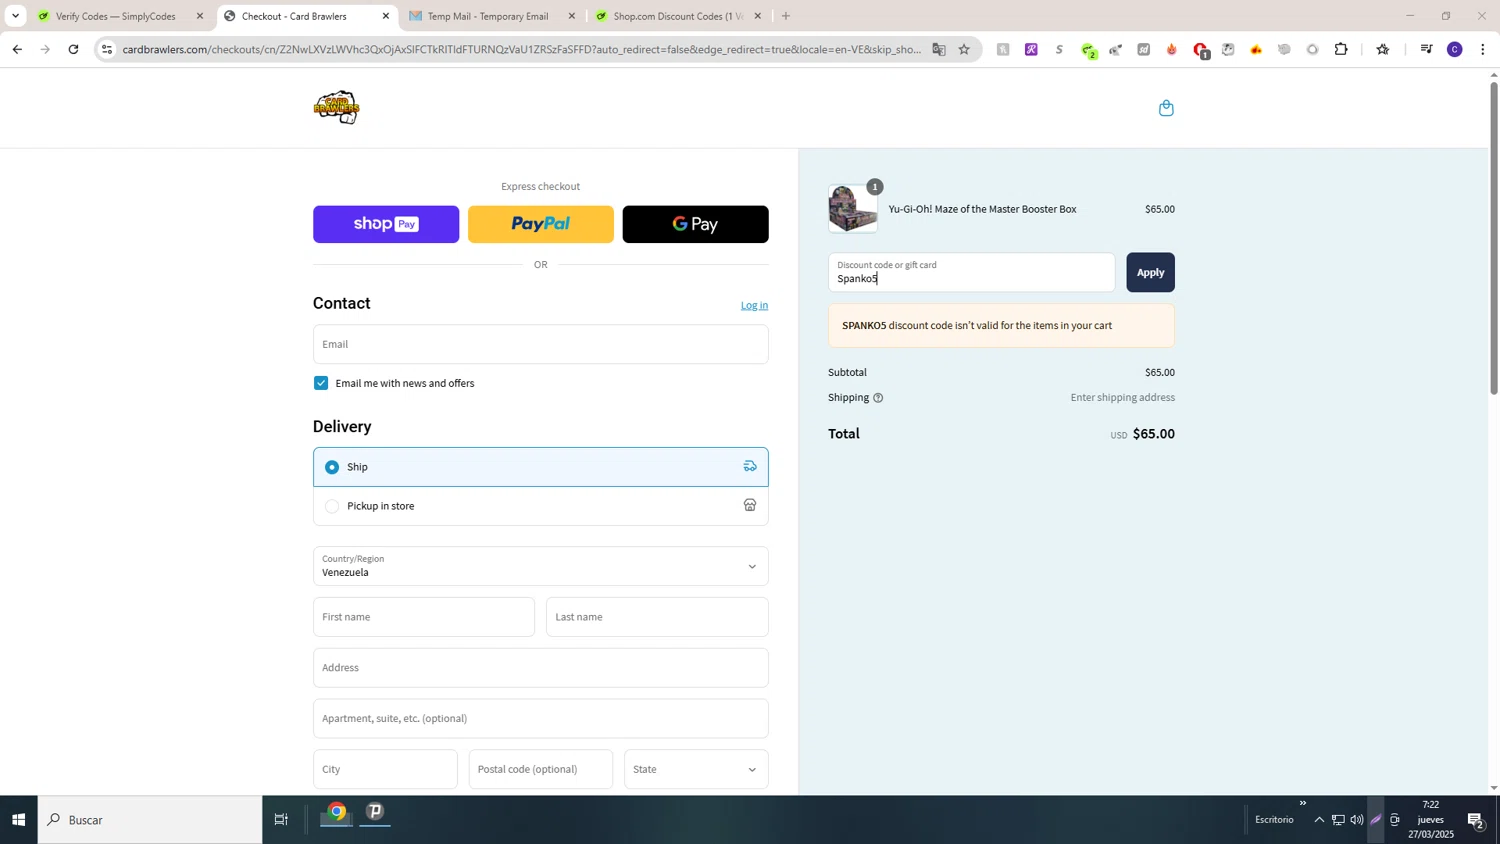Apply the discount code

[1150, 272]
